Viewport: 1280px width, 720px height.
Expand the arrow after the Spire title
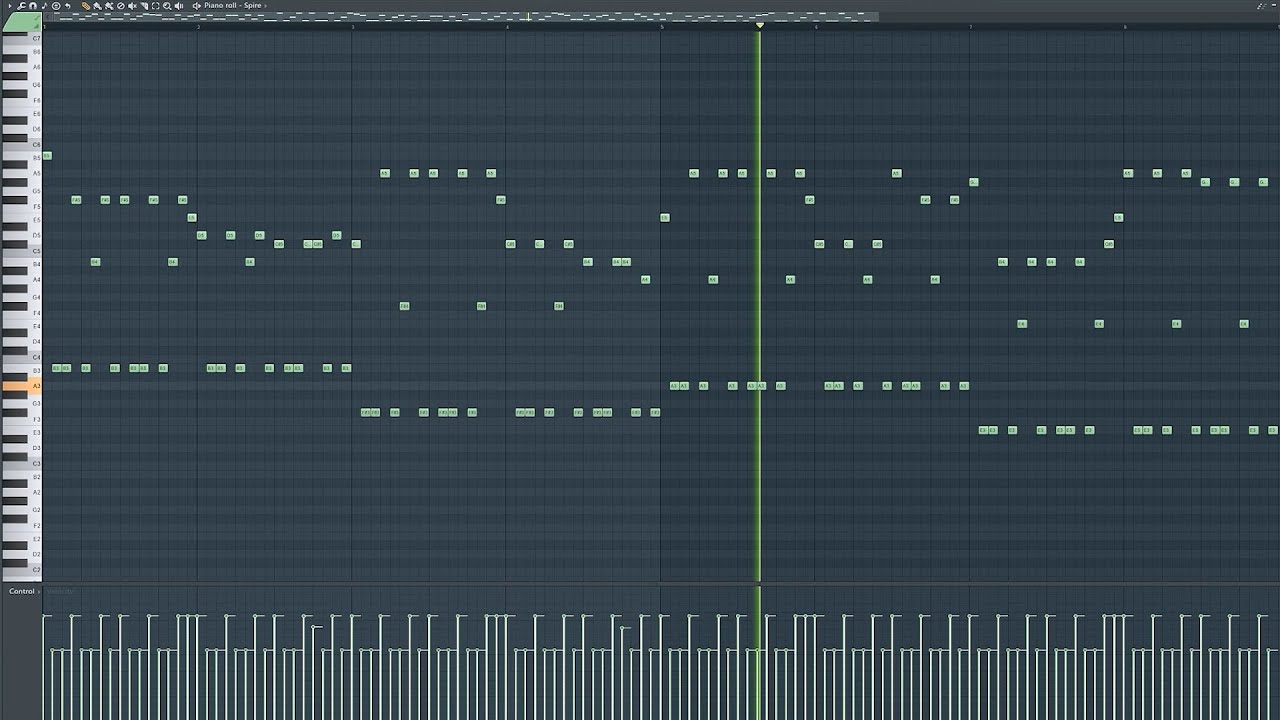[x=265, y=6]
